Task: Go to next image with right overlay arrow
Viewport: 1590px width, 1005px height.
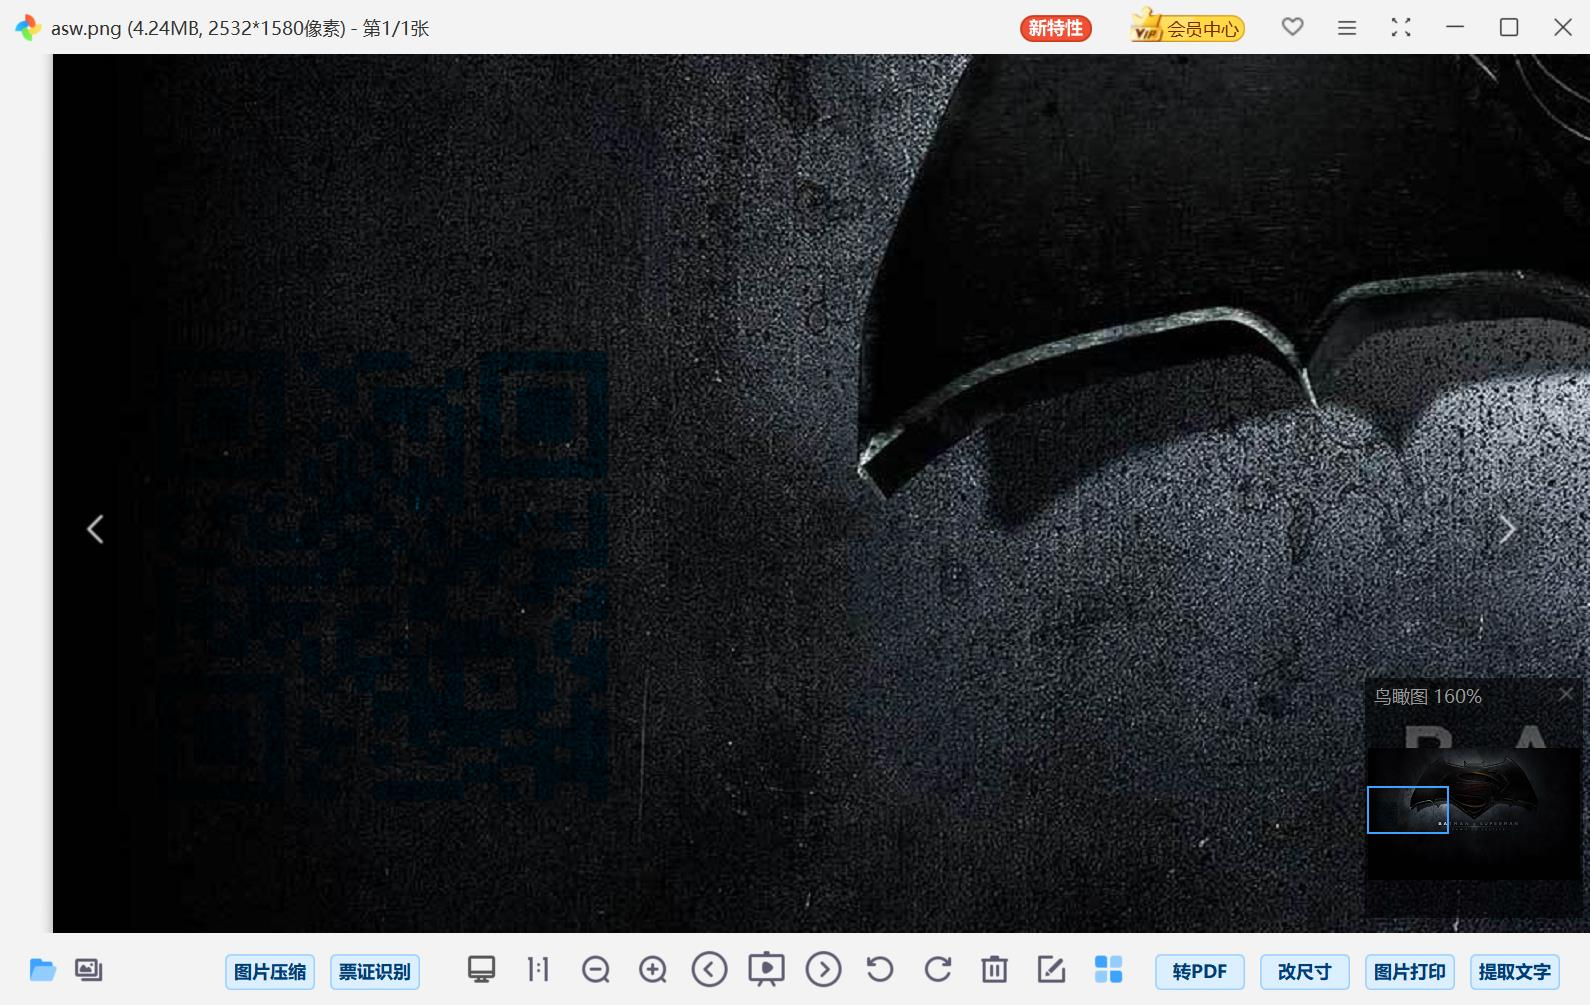Action: point(1507,529)
